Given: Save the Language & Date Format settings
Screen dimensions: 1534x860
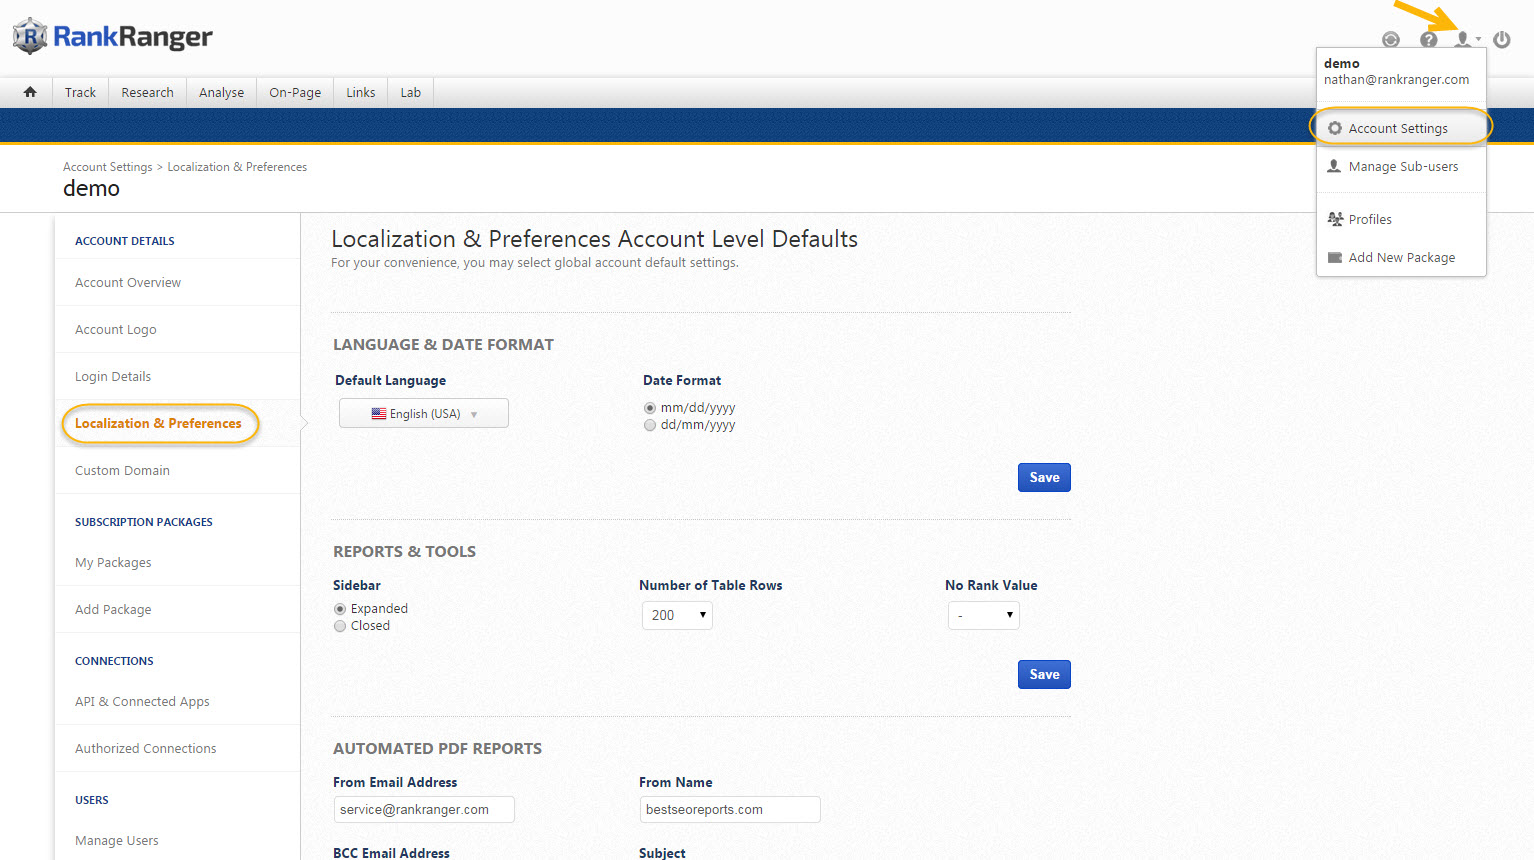Looking at the screenshot, I should click(x=1044, y=477).
